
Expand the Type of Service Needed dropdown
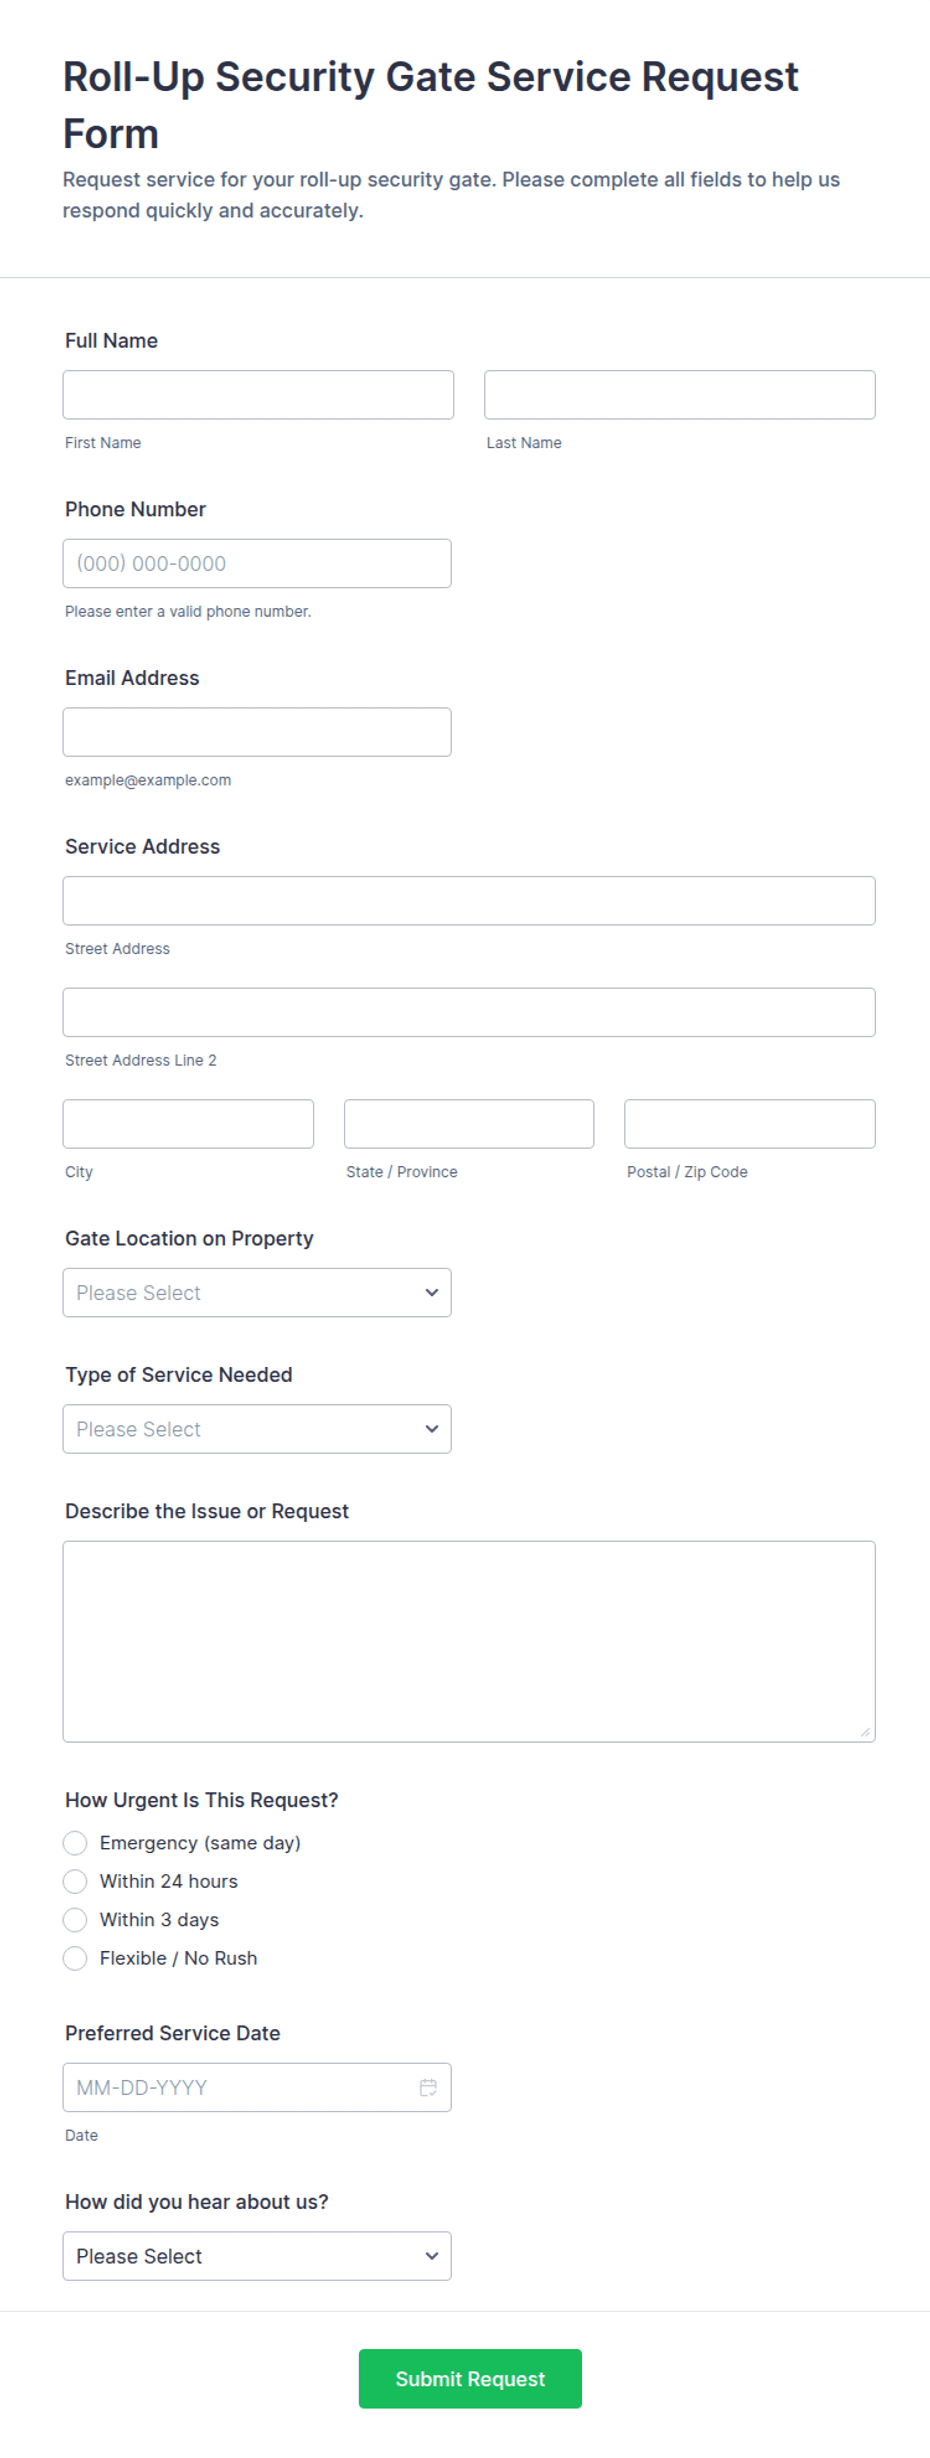click(257, 1429)
